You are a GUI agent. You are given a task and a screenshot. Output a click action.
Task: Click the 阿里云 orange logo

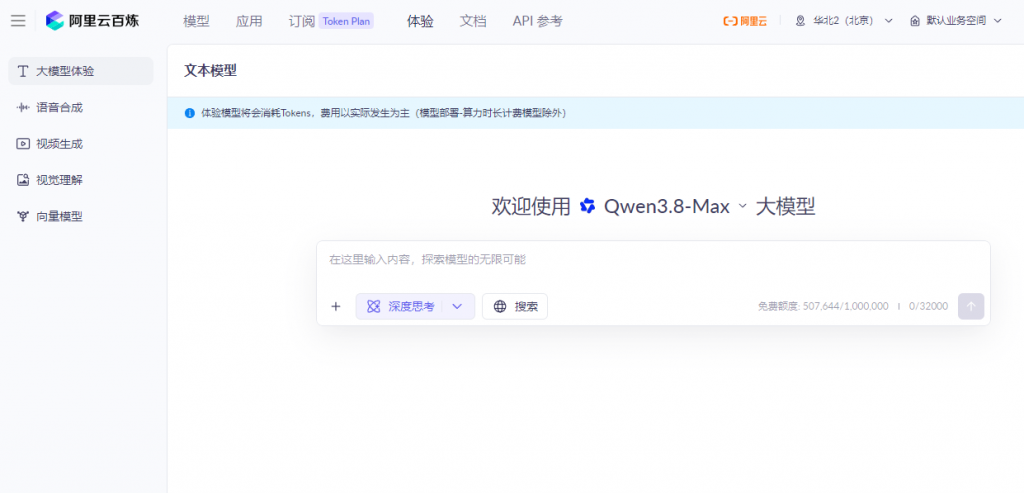744,21
